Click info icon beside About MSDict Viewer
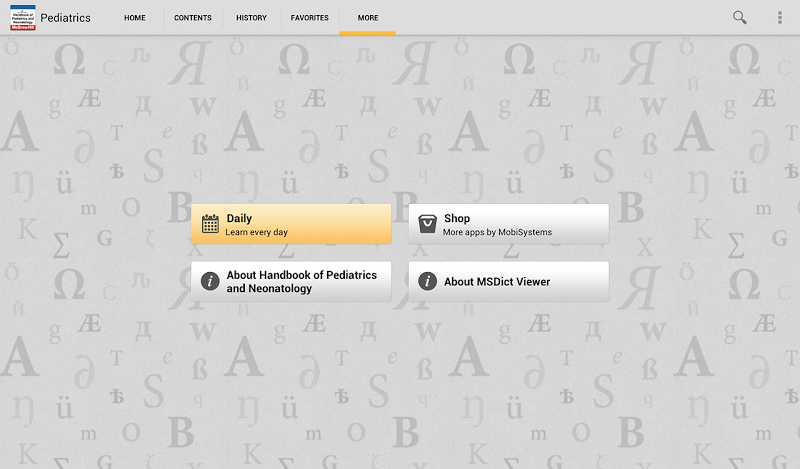 tap(427, 281)
